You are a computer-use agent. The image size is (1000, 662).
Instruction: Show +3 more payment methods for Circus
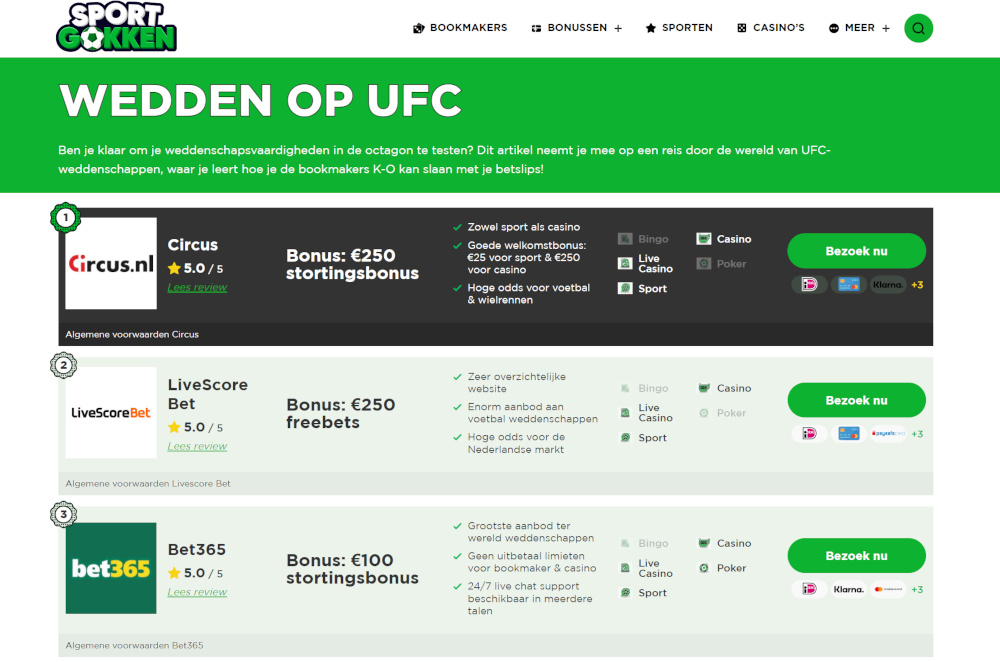click(x=917, y=284)
